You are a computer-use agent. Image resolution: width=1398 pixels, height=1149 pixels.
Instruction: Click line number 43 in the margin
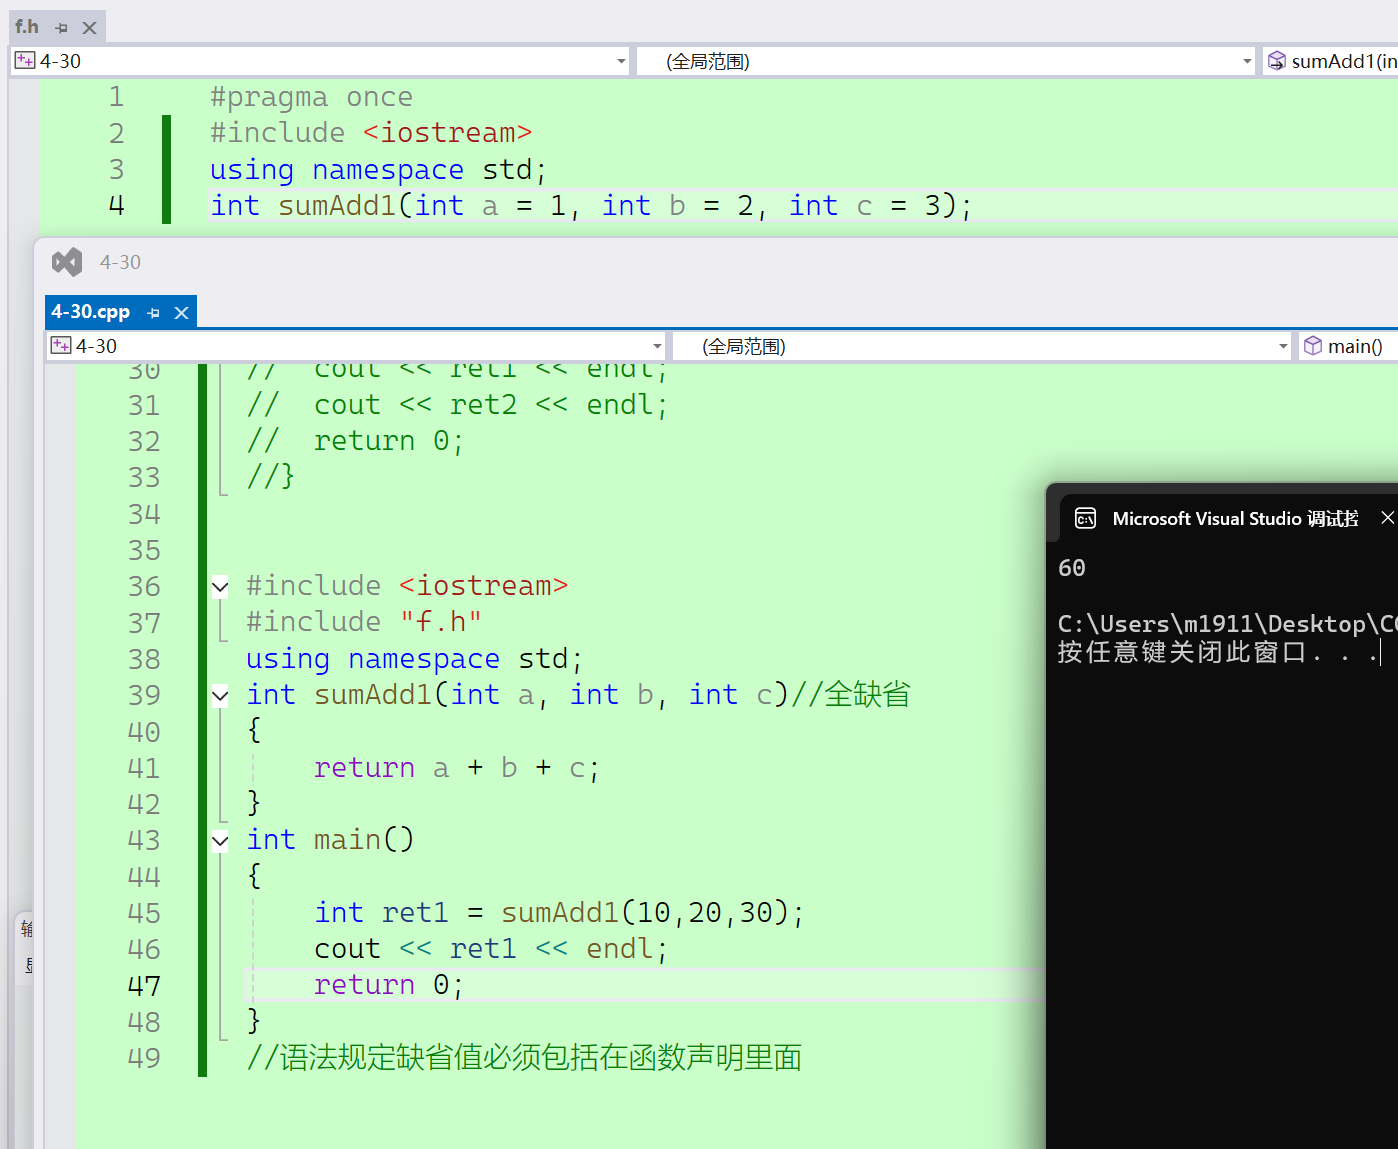[x=144, y=841]
